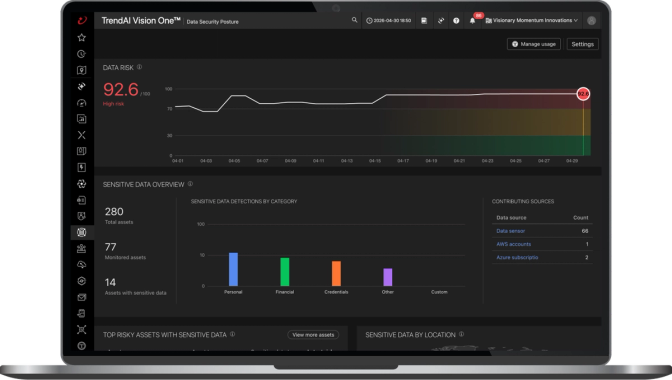Click info icon beside SENSITIVE DATA BY LOCATION
The height and width of the screenshot is (380, 672).
pos(462,335)
